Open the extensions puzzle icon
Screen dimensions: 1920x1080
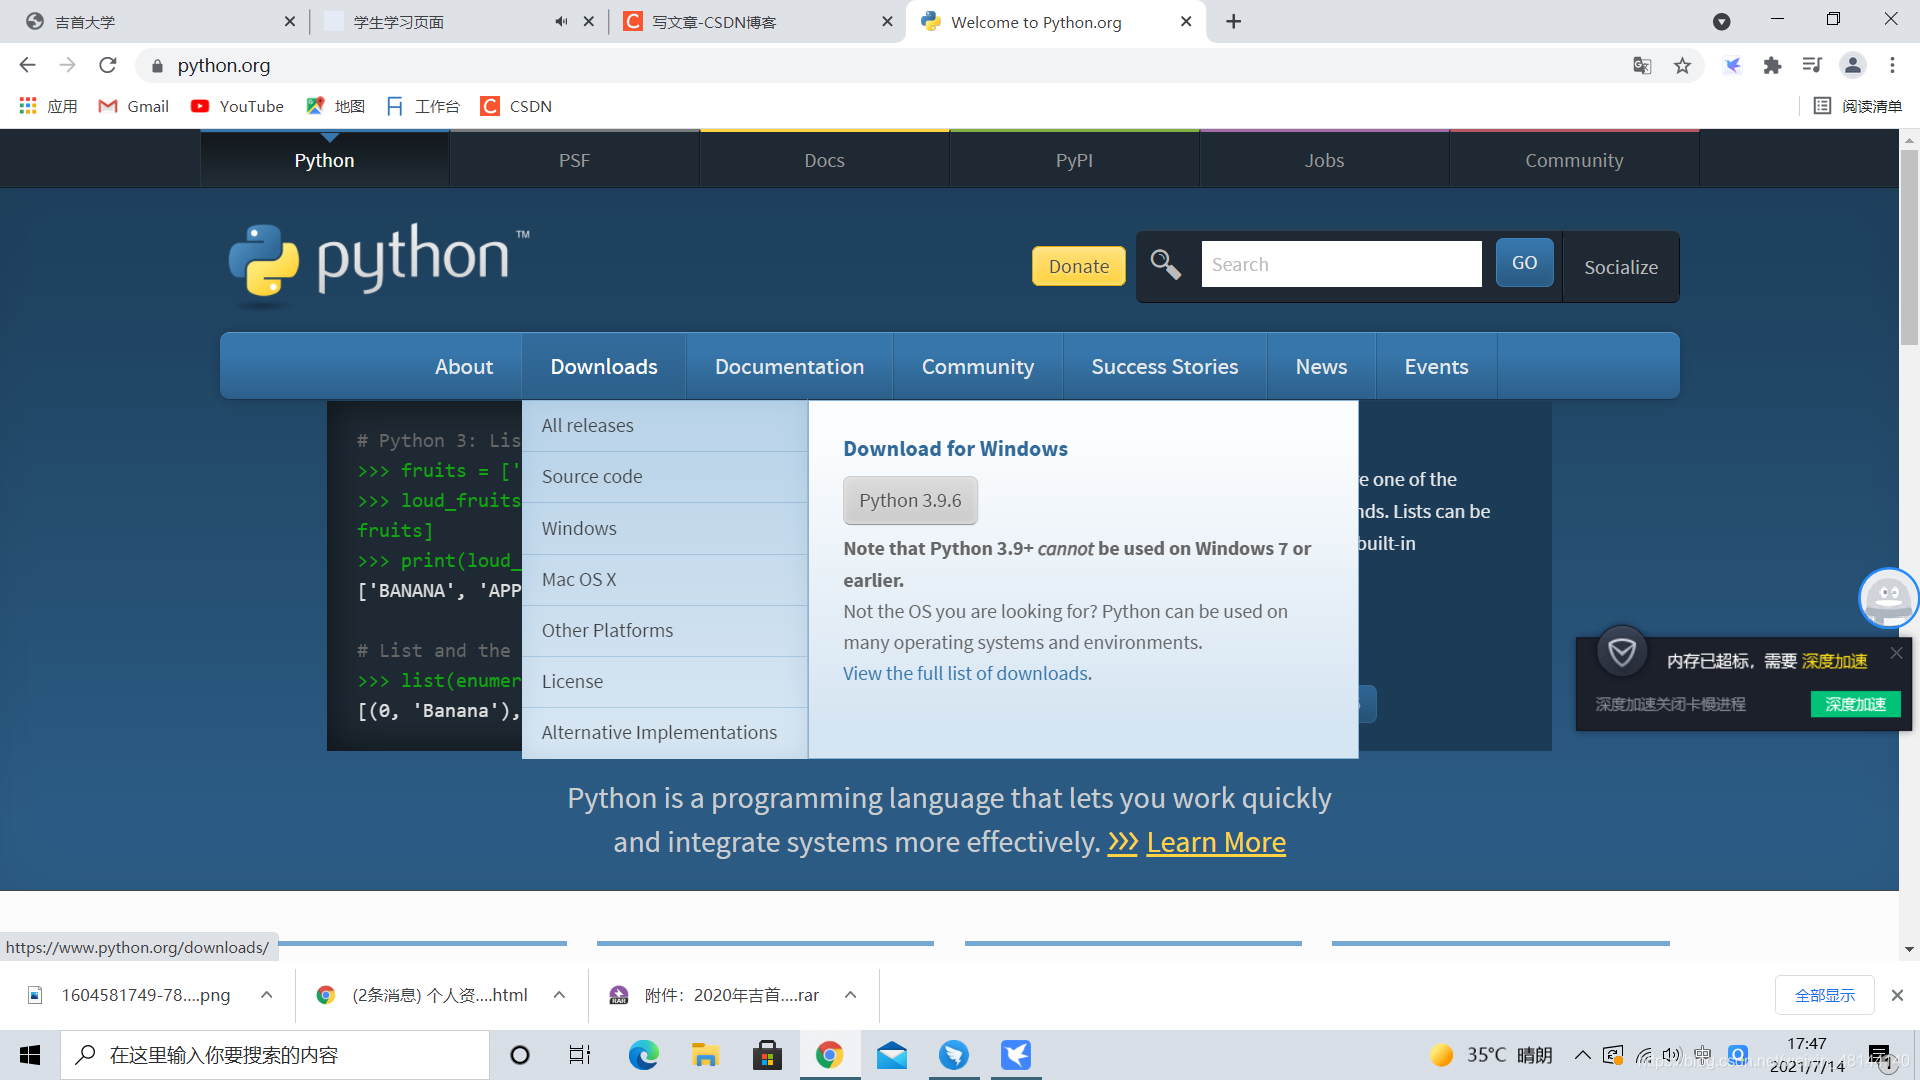click(x=1773, y=65)
